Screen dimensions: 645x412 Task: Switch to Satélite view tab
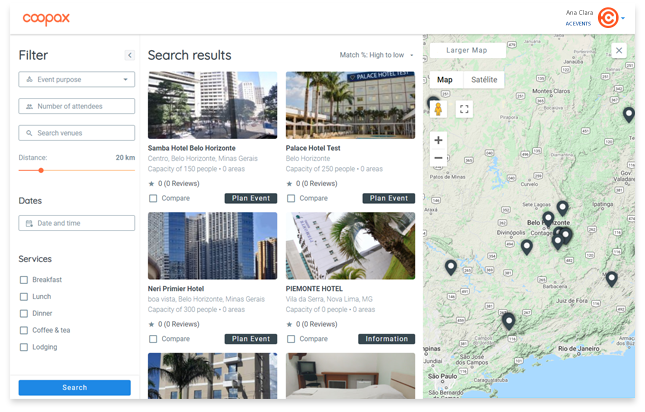pyautogui.click(x=484, y=80)
